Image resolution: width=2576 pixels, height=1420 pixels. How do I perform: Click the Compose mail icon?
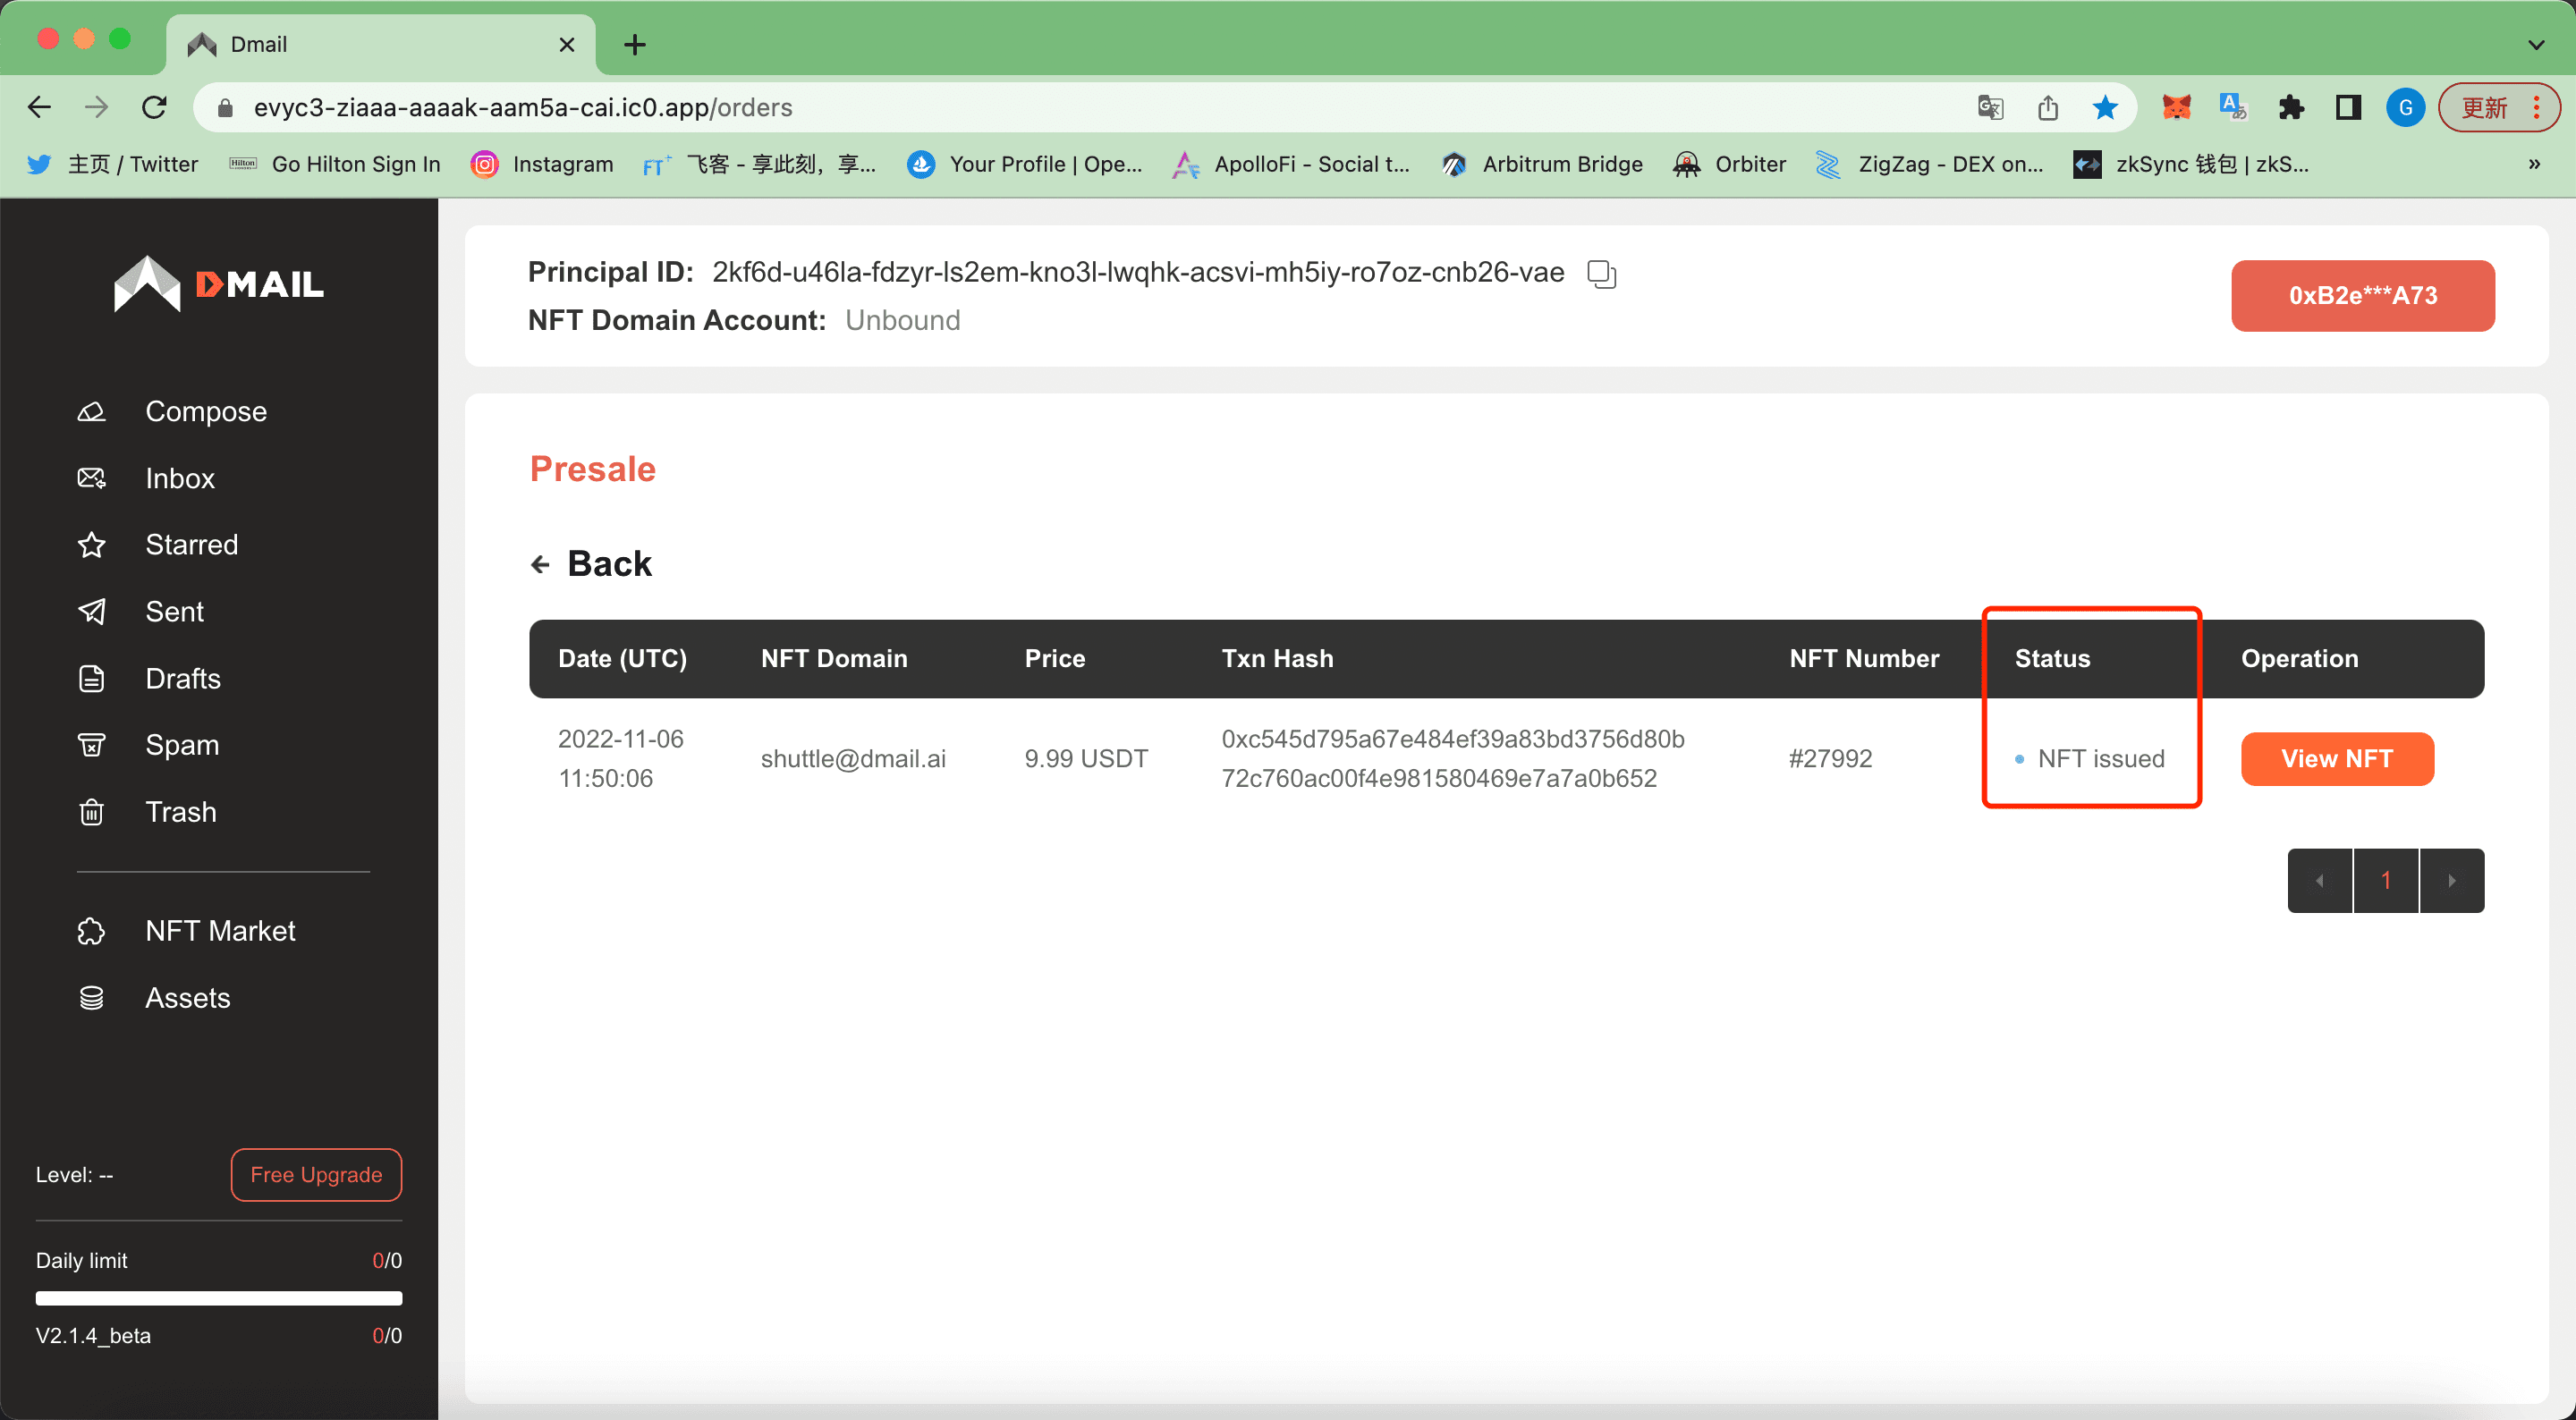[x=91, y=411]
